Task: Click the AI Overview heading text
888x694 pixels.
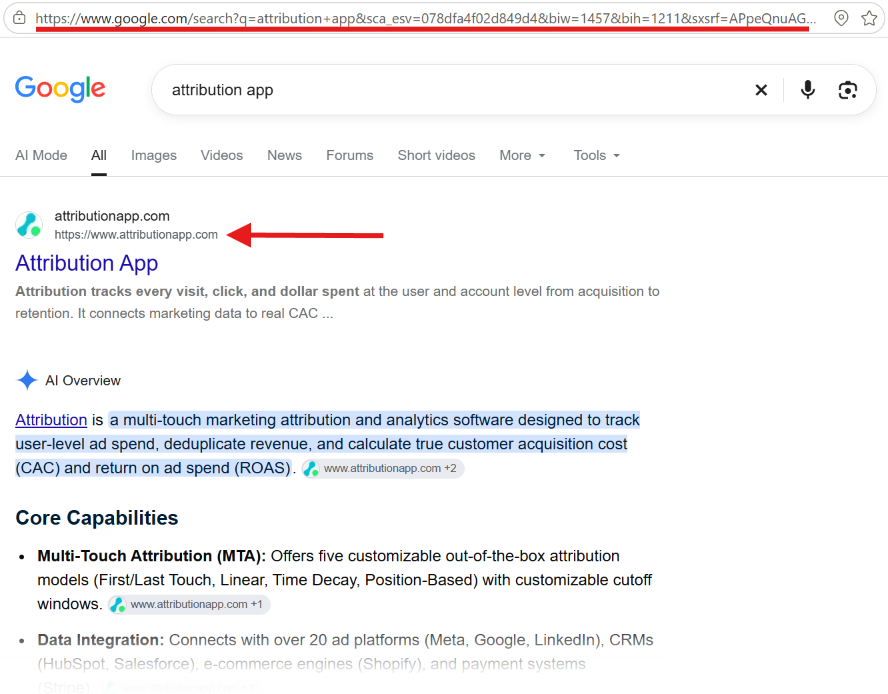Action: pyautogui.click(x=83, y=381)
